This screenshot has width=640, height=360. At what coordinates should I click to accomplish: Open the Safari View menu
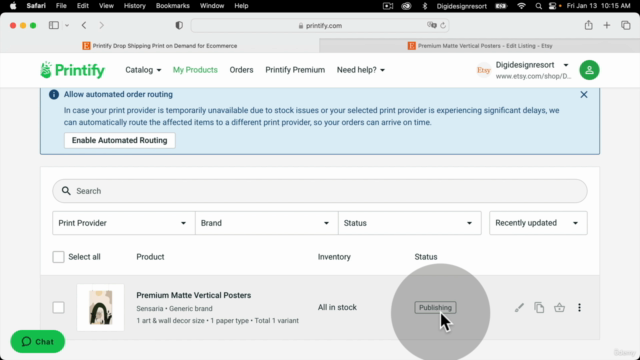tap(106, 6)
